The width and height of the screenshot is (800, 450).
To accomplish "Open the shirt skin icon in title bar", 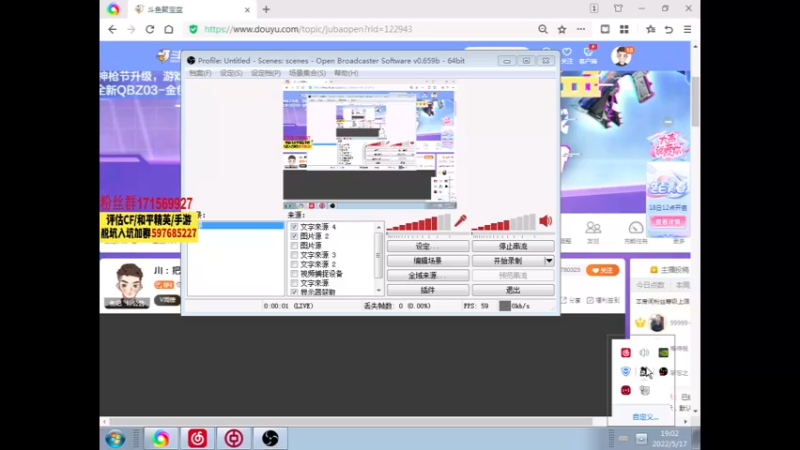I will 618,9.
